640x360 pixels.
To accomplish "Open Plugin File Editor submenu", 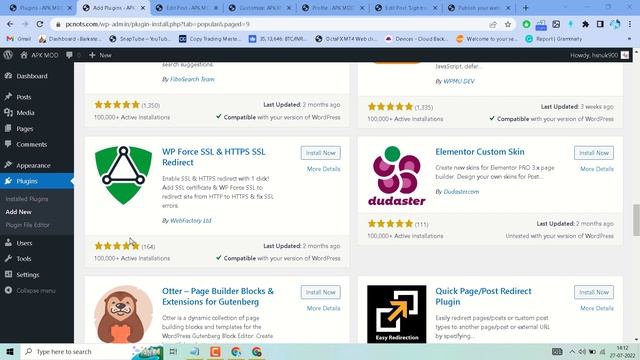I will point(27,225).
